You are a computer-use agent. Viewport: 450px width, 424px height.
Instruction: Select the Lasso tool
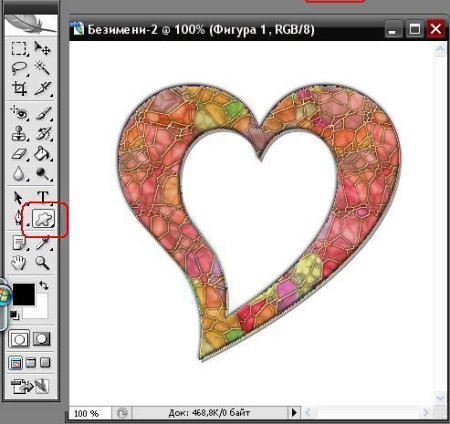[19, 68]
